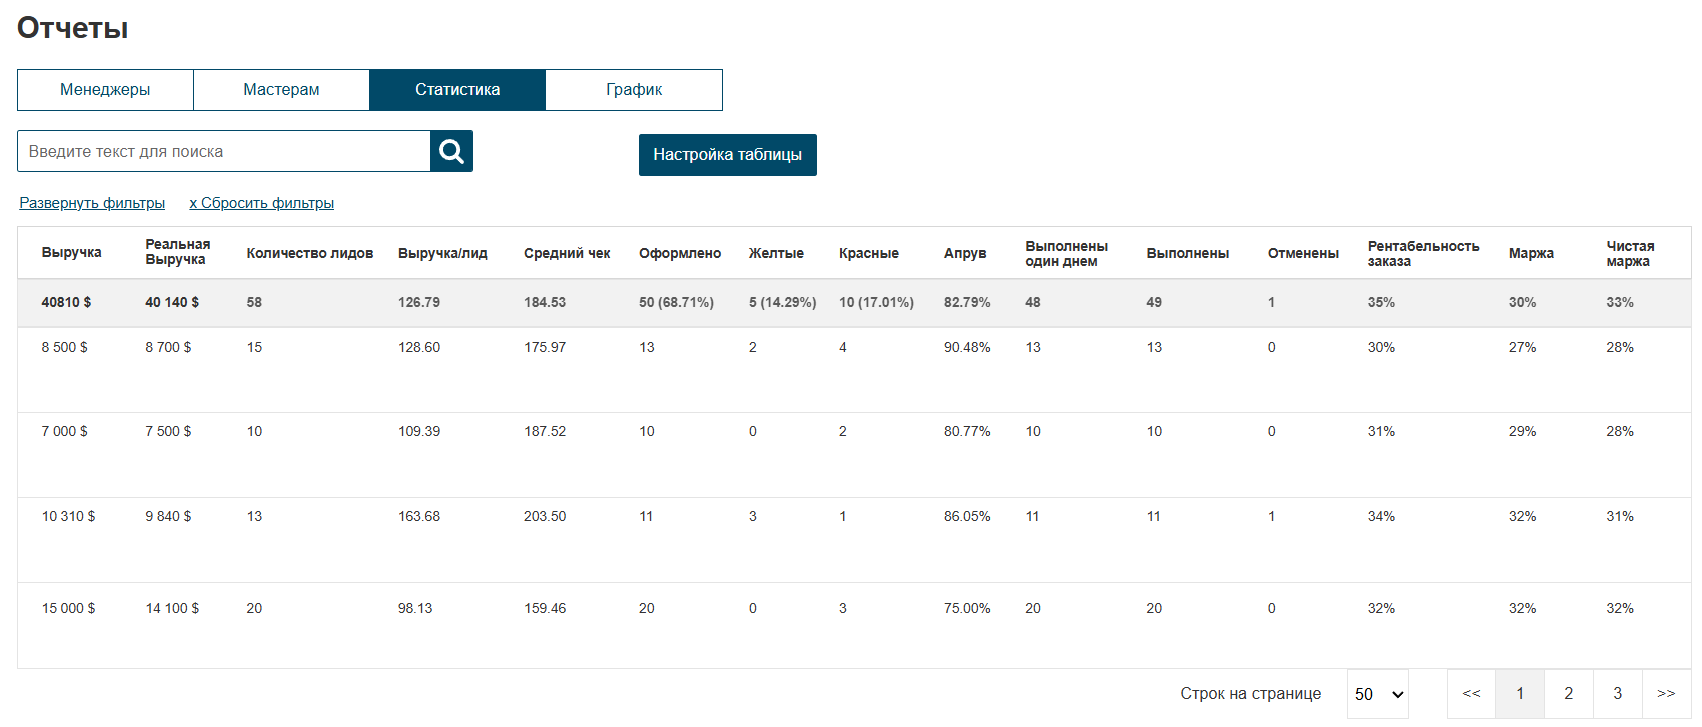This screenshot has height=727, width=1702.
Task: Click the total value 126.79
Action: click(419, 302)
